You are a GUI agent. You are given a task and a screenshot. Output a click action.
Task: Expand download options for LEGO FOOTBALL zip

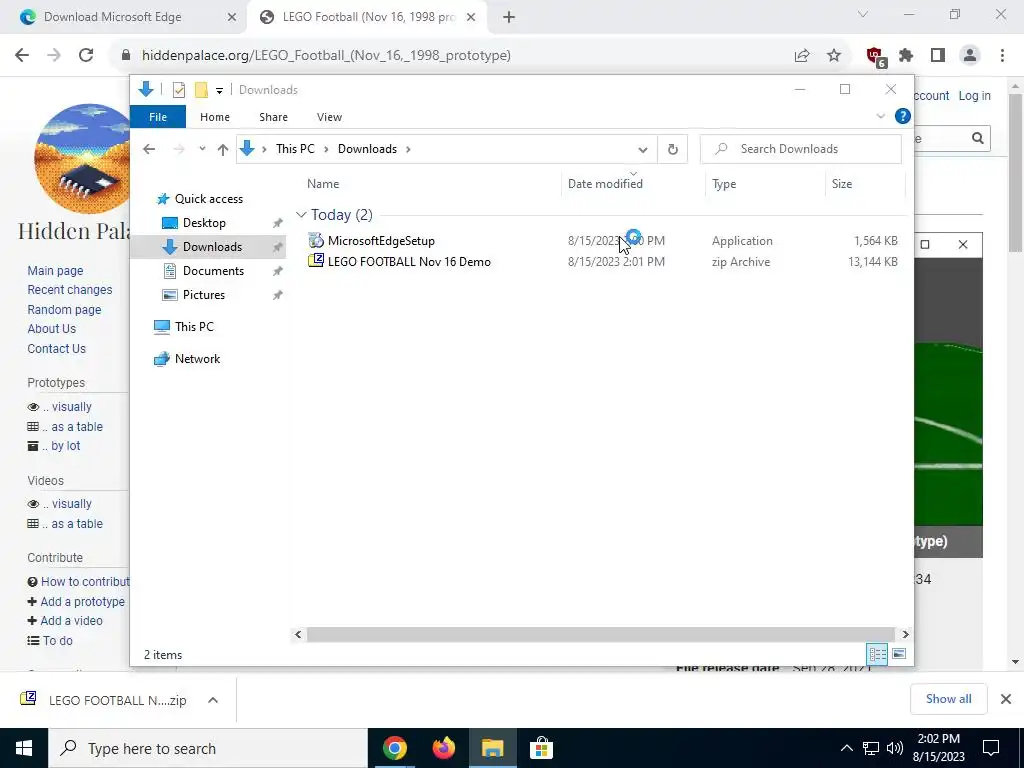point(213,700)
